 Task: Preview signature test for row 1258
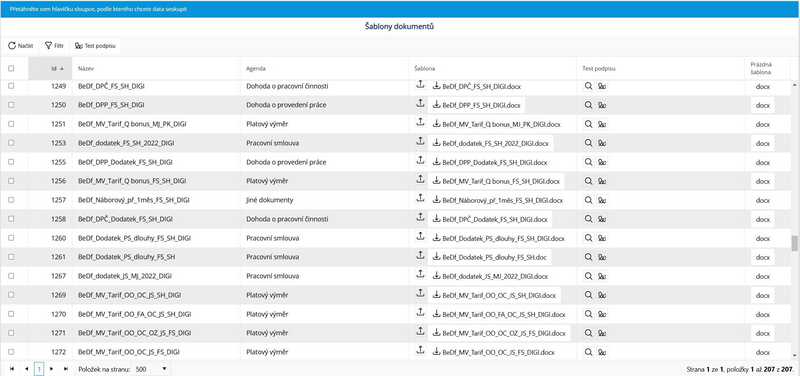pos(588,219)
